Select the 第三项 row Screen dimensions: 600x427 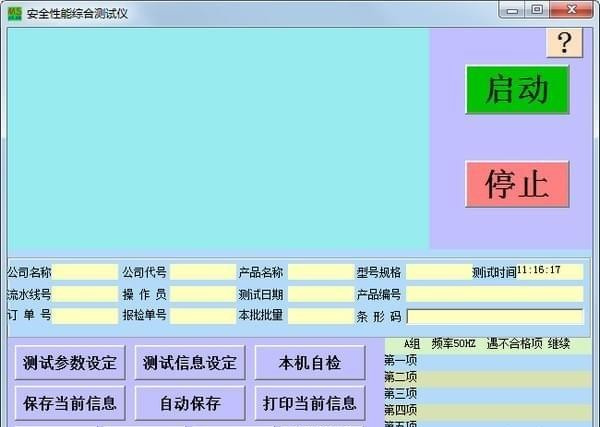(x=488, y=394)
